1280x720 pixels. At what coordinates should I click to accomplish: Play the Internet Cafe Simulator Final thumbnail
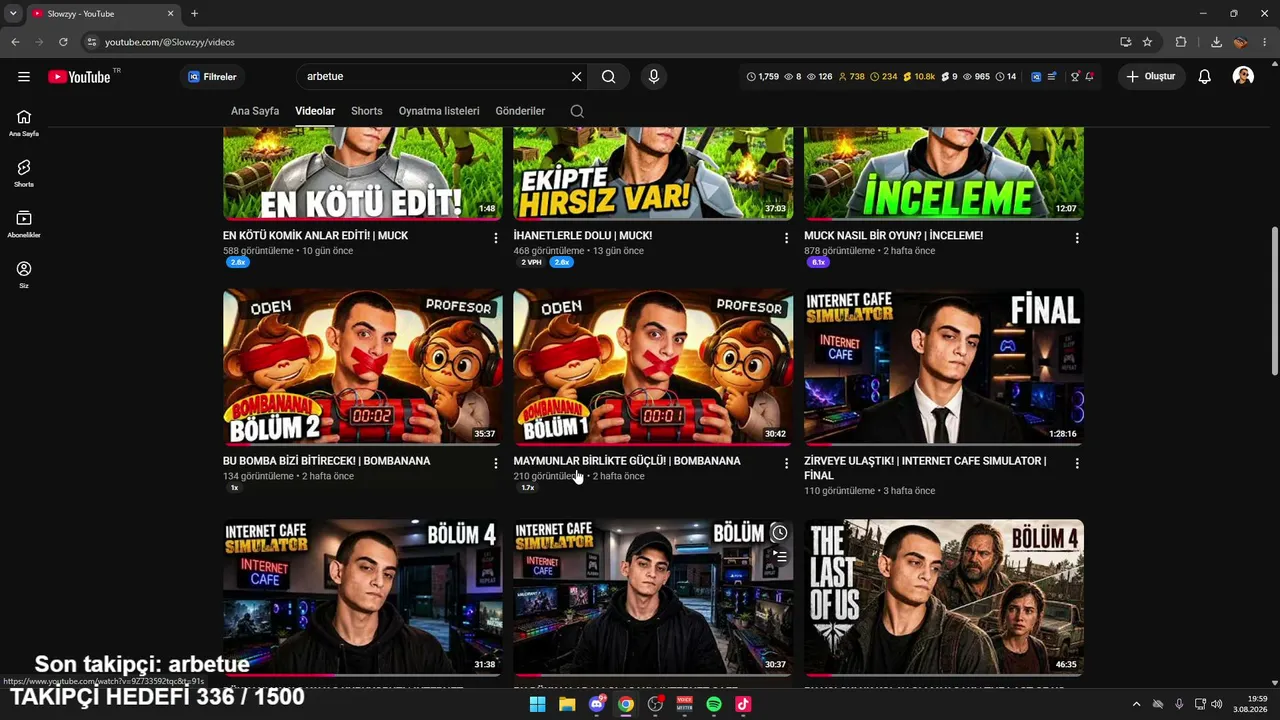[x=944, y=367]
